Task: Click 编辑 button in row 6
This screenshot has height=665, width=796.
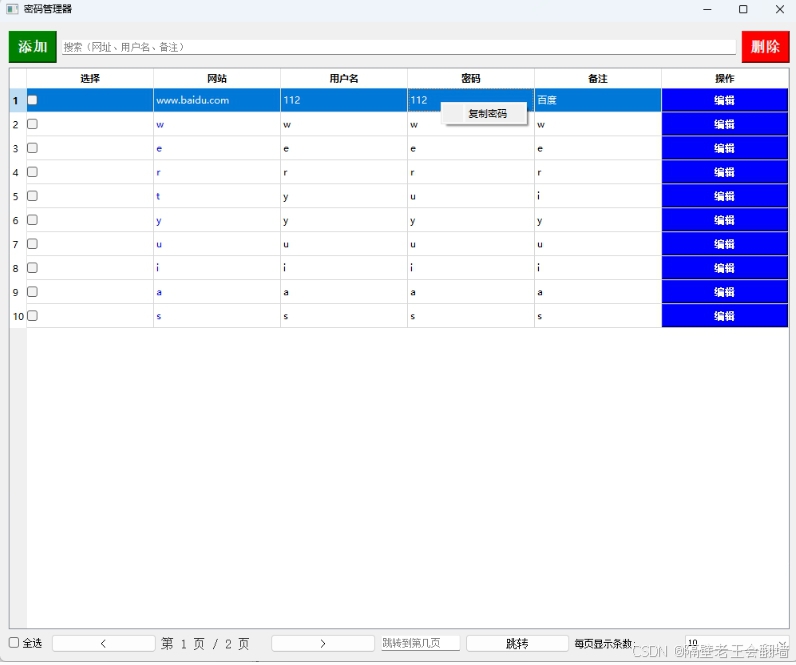Action: 724,220
